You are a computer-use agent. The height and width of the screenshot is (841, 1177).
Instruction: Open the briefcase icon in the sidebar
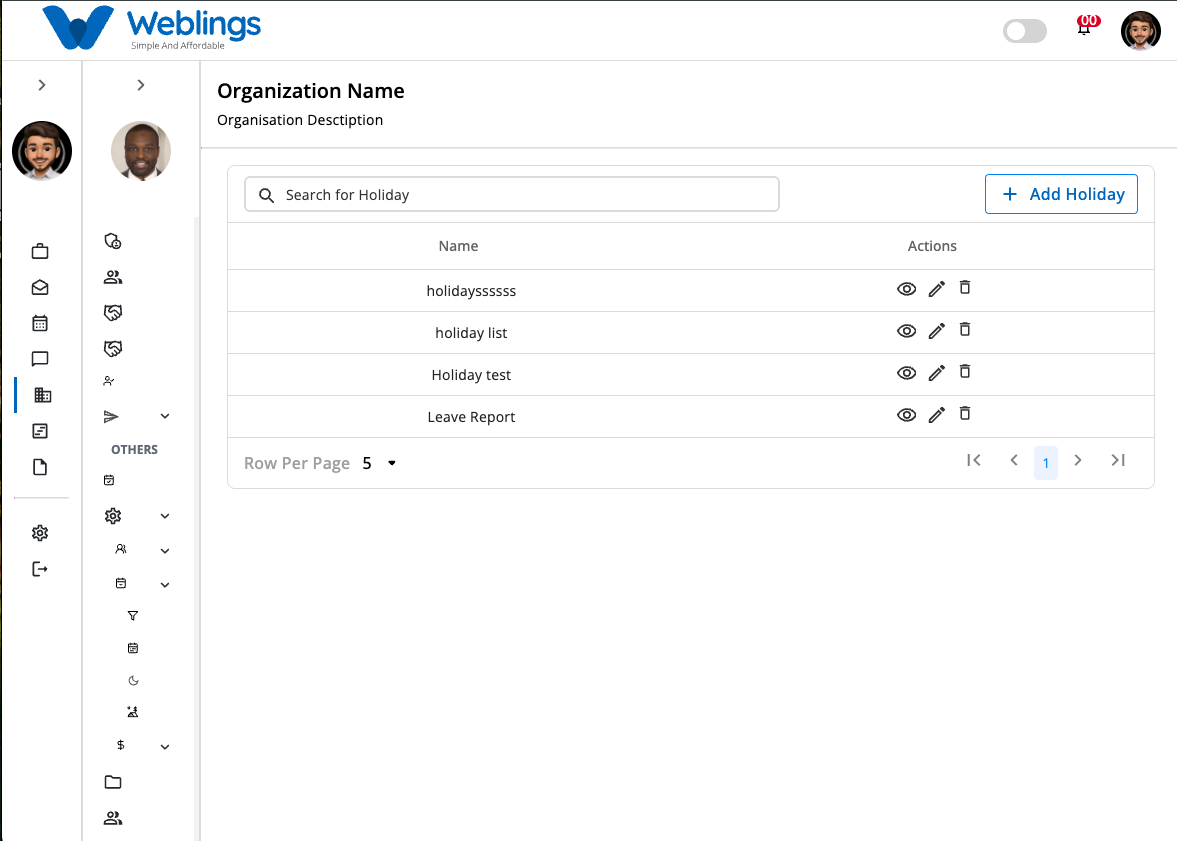pos(41,252)
